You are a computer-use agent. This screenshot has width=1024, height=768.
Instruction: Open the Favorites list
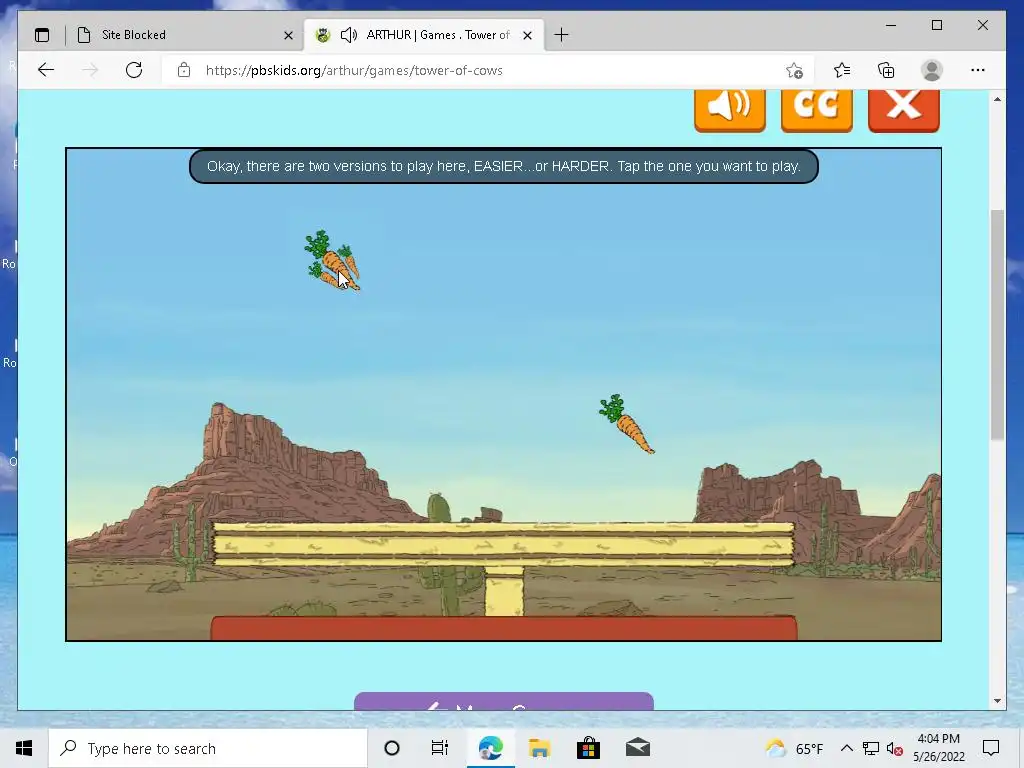click(x=842, y=70)
